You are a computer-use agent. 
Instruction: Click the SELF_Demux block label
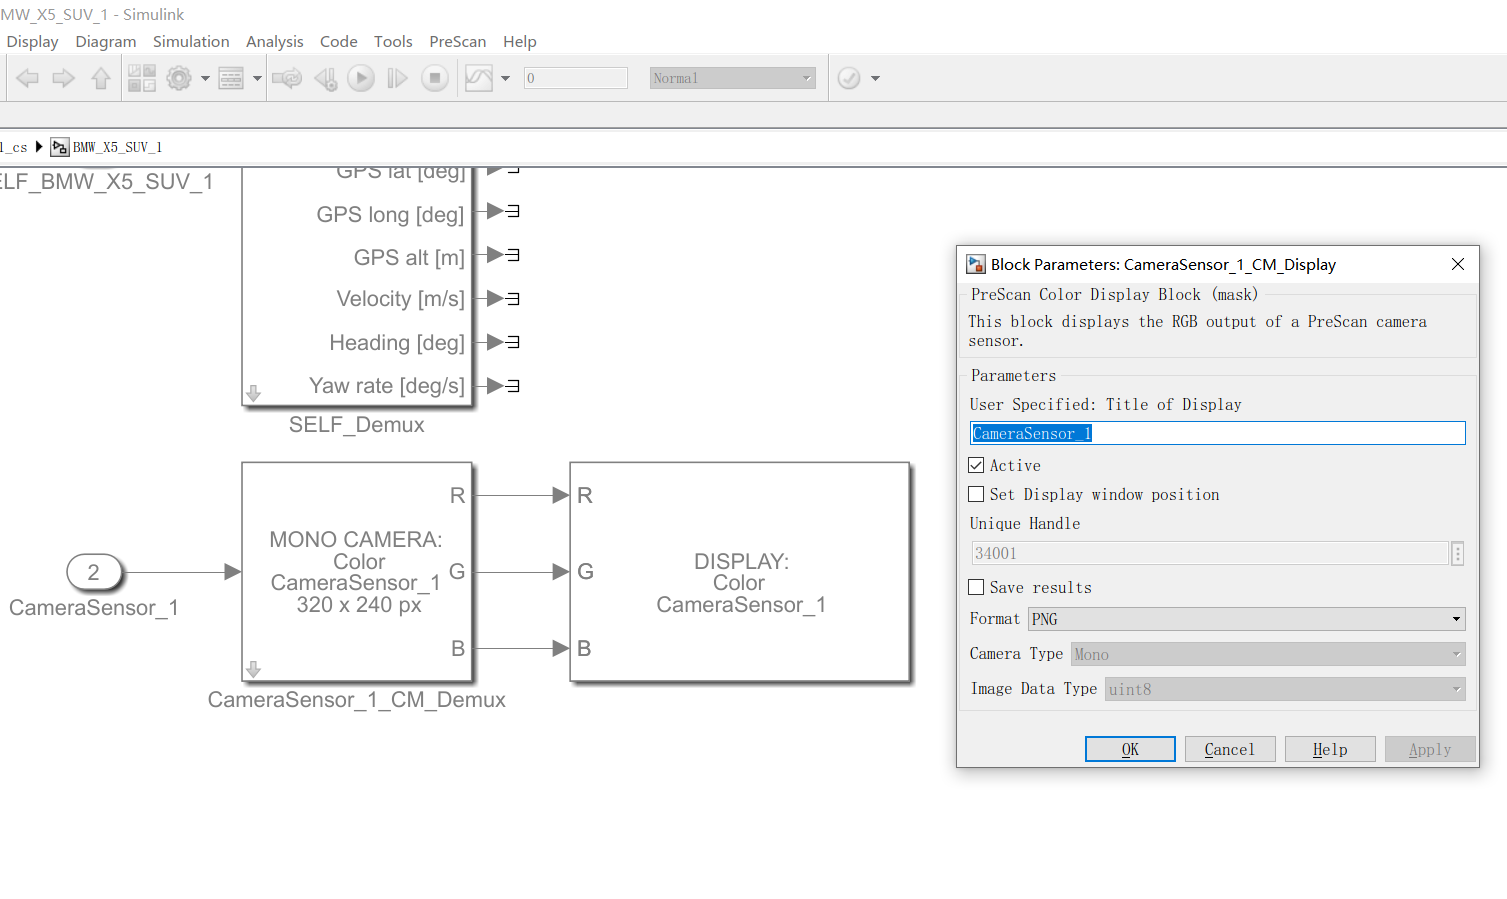coord(357,425)
